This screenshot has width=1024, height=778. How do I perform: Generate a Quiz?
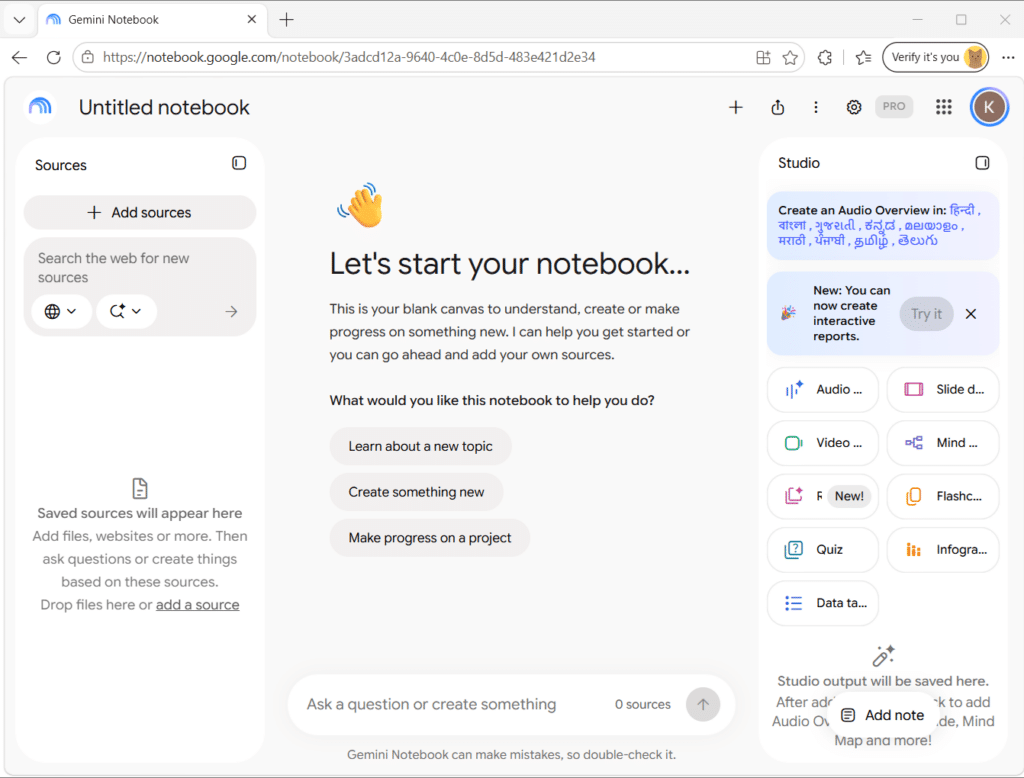[823, 550]
